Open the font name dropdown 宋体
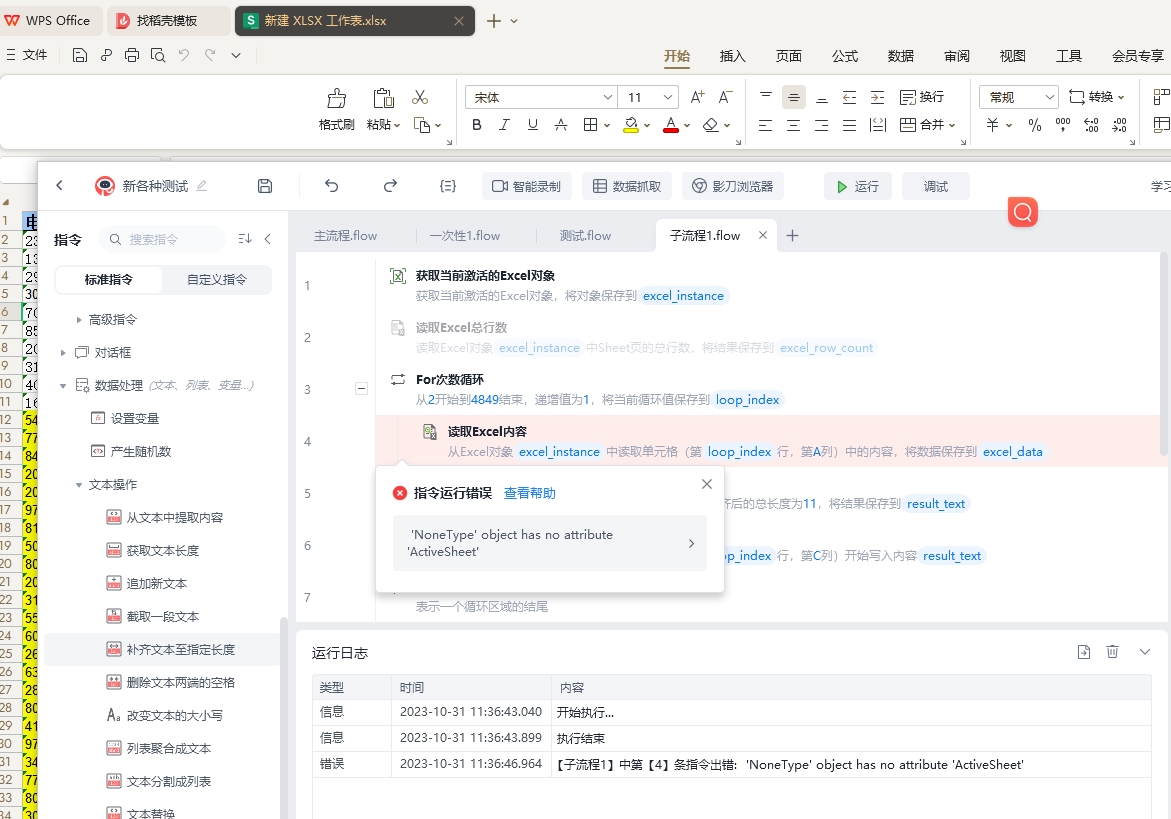The height and width of the screenshot is (819, 1171). pos(541,97)
